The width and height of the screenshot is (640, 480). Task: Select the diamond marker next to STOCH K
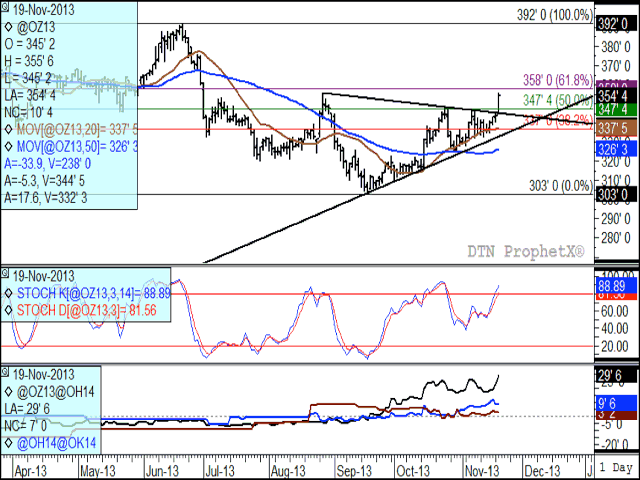click(x=9, y=293)
